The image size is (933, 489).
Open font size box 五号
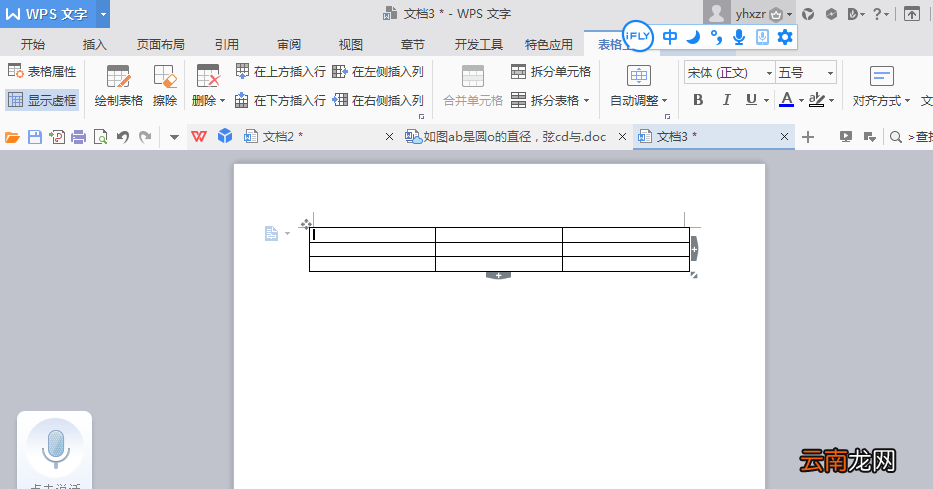(x=806, y=73)
